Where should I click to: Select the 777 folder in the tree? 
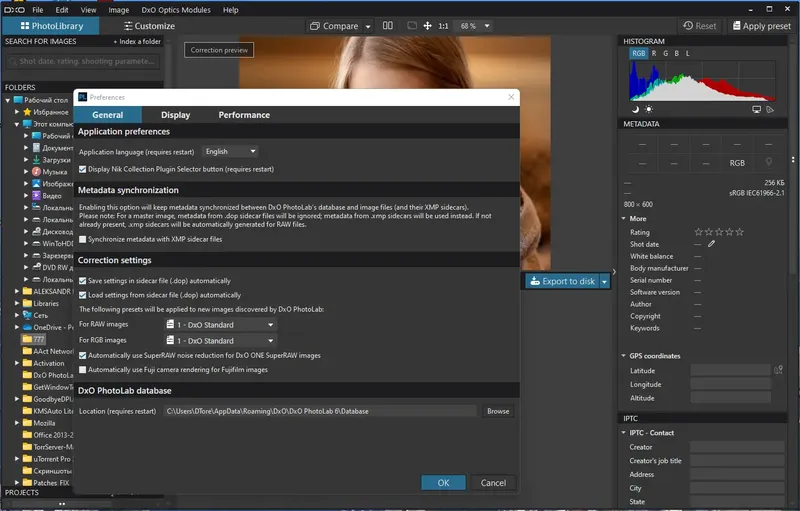34,339
